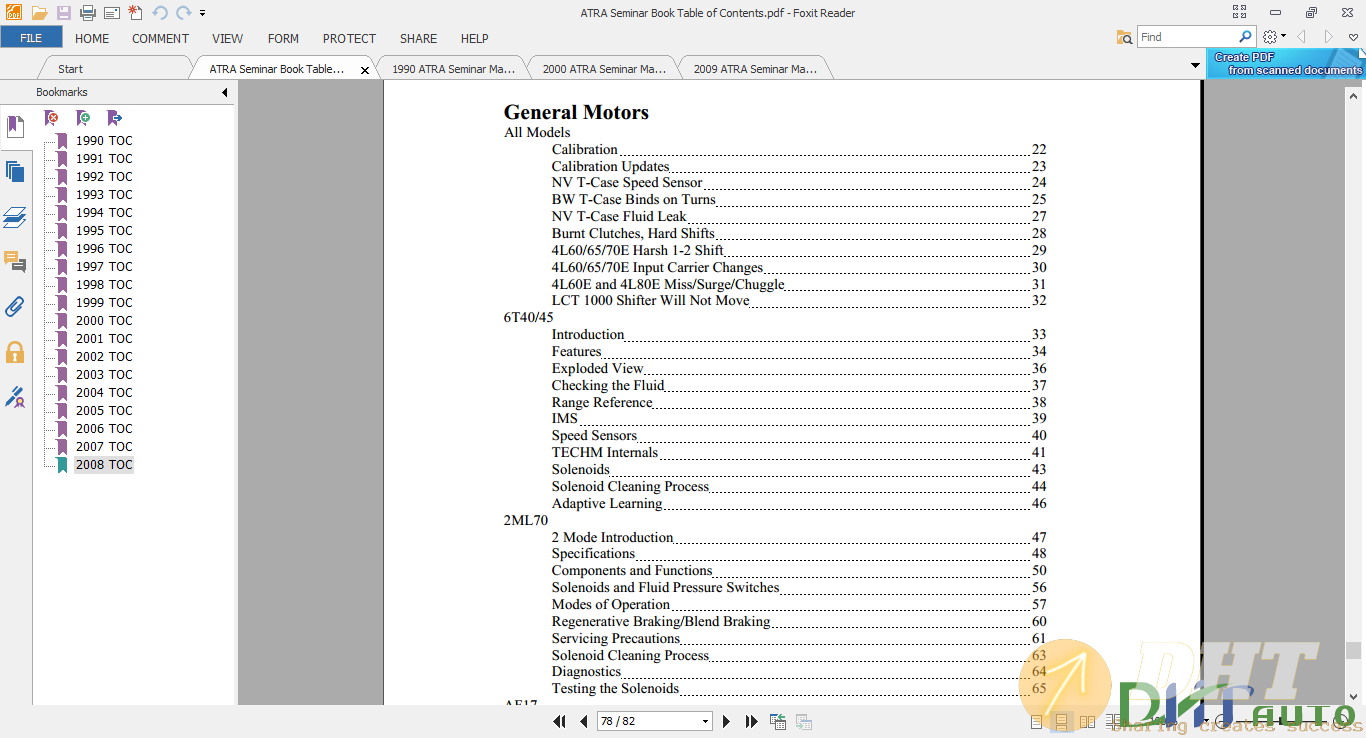1366x738 pixels.
Task: Open the FILE menu
Action: tap(31, 38)
